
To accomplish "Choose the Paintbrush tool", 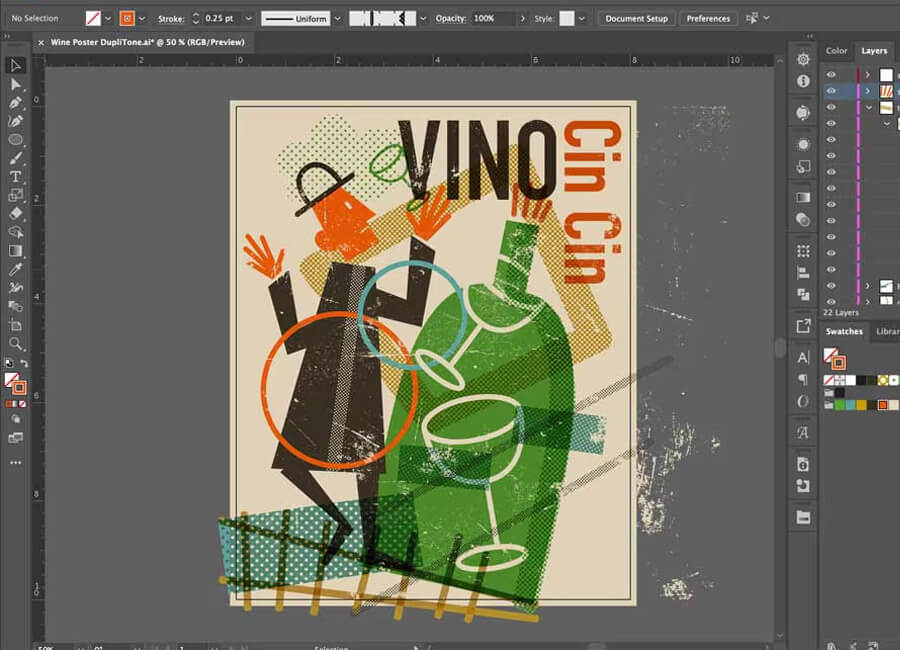I will pos(16,158).
